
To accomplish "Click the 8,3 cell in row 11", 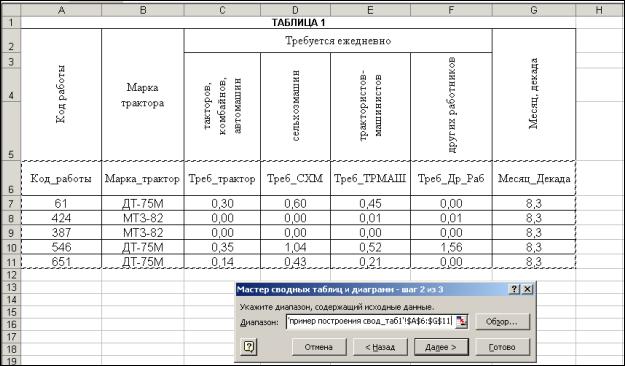I will coord(534,262).
